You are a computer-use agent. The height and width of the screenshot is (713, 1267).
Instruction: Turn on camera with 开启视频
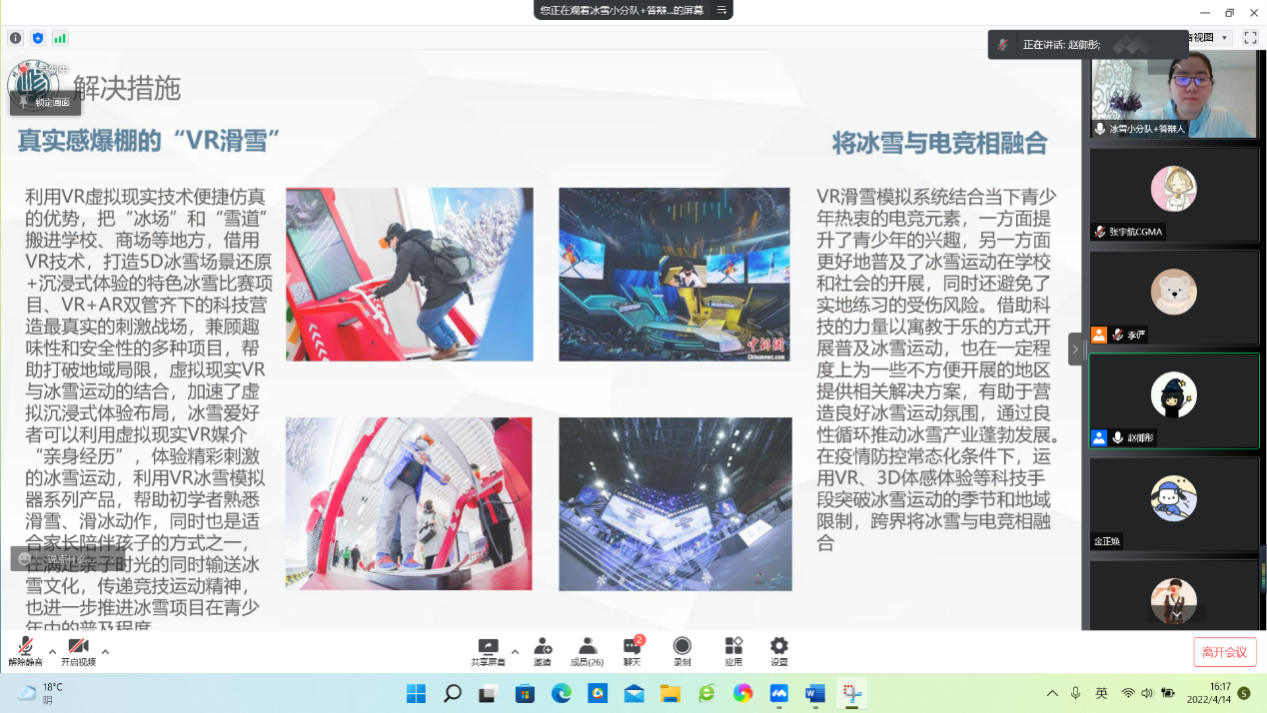[x=78, y=650]
